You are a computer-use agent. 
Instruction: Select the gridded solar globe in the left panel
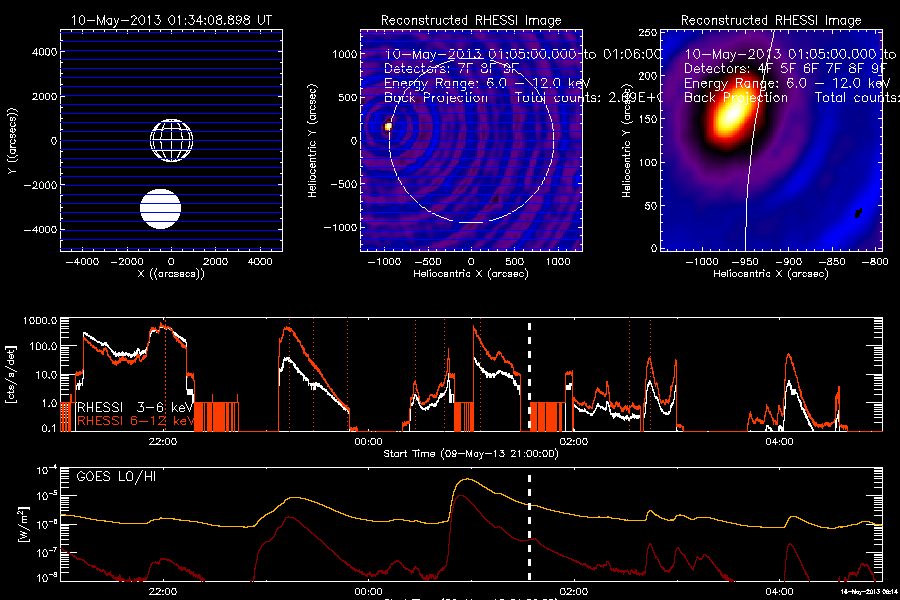click(172, 140)
